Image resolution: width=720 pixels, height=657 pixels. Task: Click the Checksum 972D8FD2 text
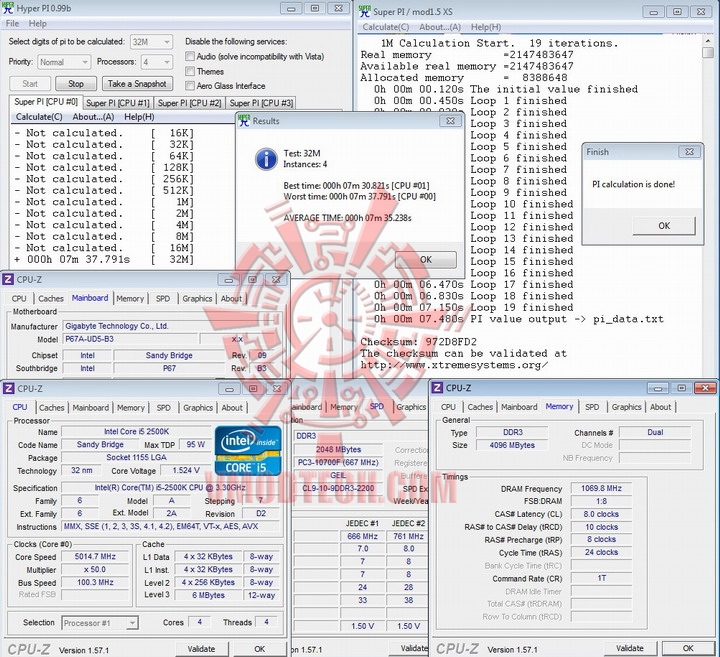(418, 342)
